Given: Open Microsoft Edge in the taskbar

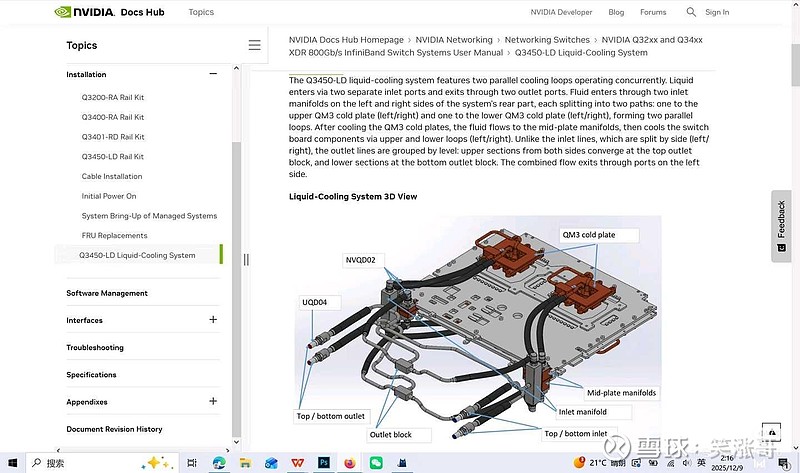Looking at the screenshot, I should point(219,463).
